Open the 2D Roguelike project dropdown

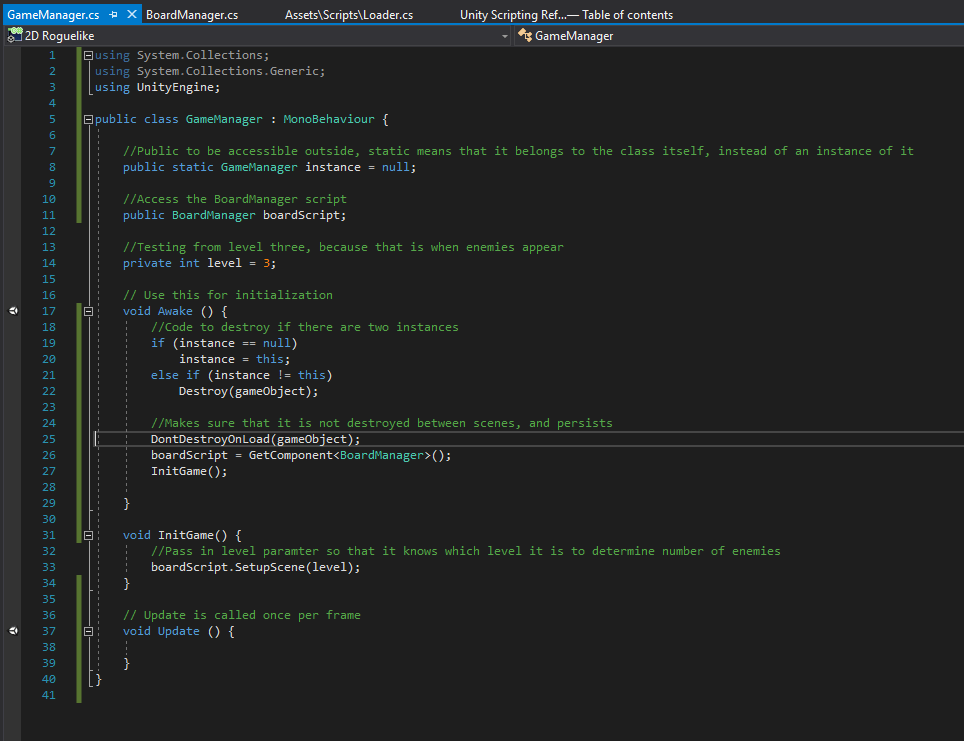click(x=504, y=36)
